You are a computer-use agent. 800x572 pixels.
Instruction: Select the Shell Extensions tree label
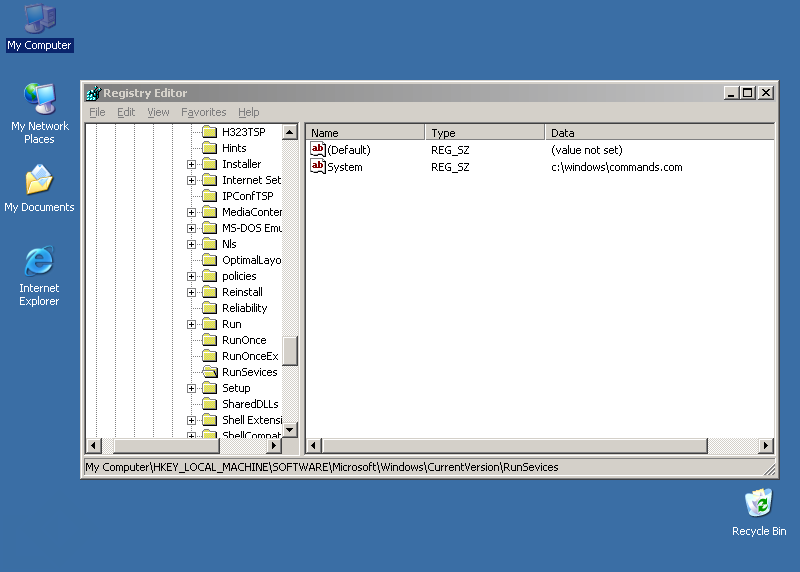click(x=252, y=420)
